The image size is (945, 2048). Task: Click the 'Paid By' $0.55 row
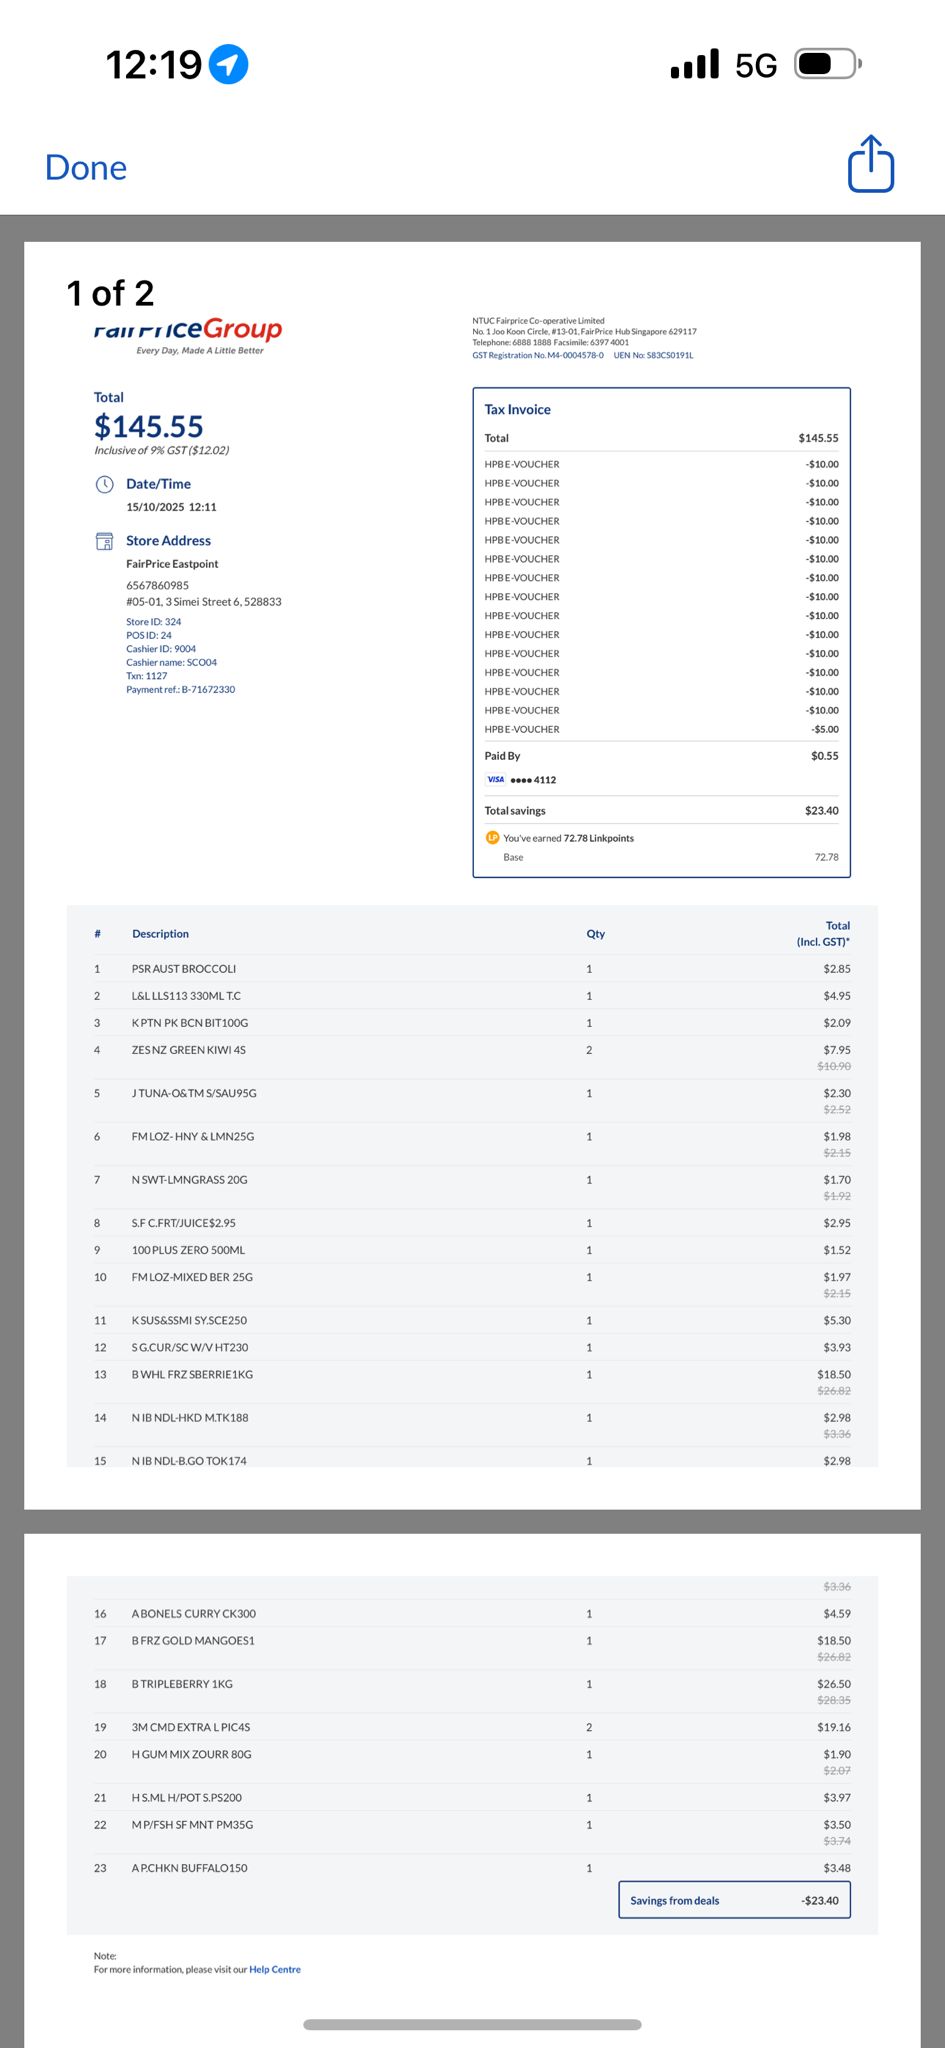(x=662, y=756)
